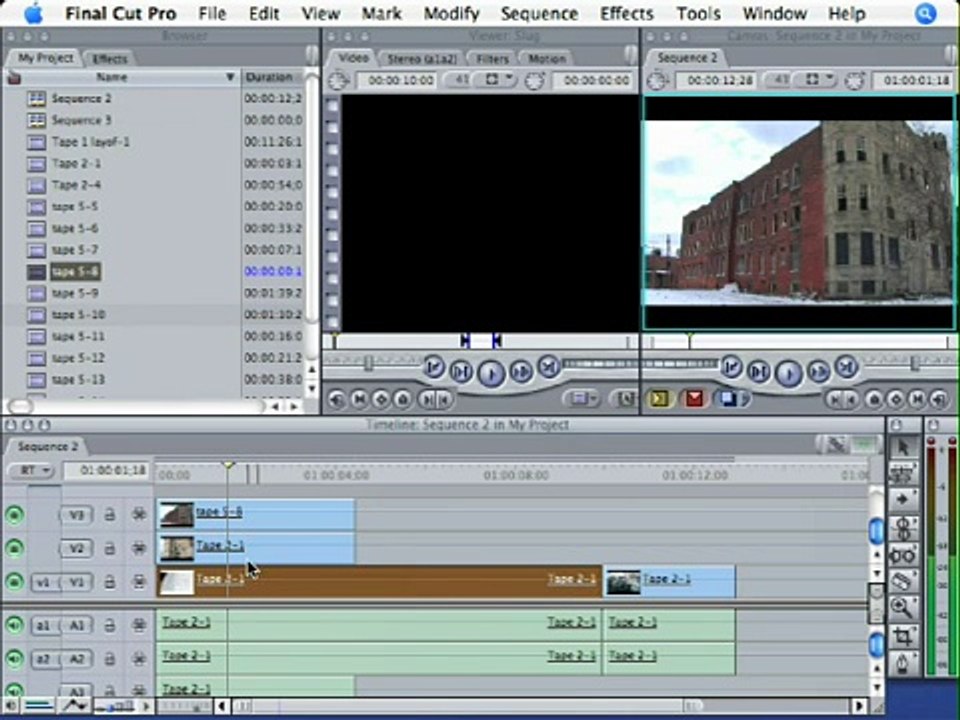Click the Sequence 3 icon in Browser
The height and width of the screenshot is (720, 960).
tap(37, 120)
